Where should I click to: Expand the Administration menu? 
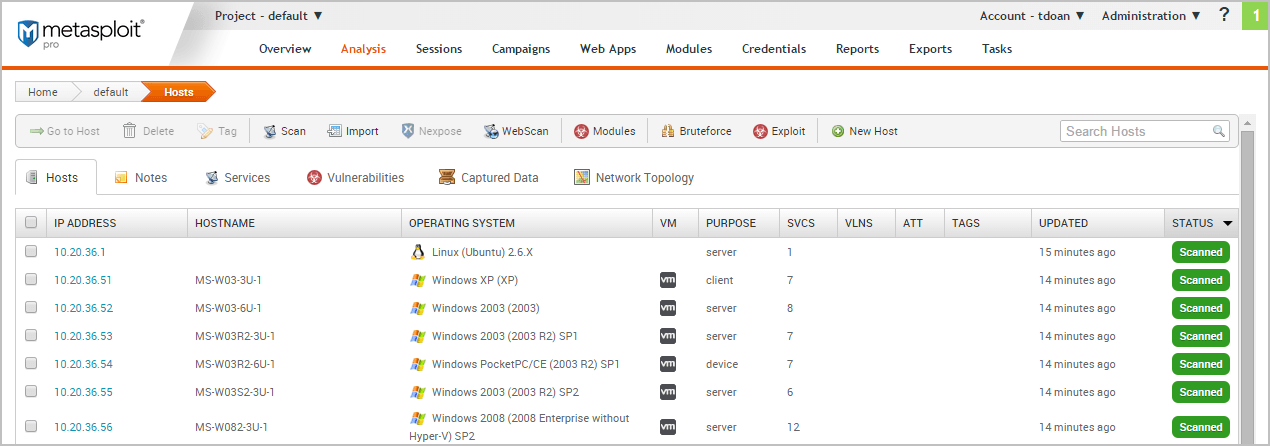[x=1151, y=16]
